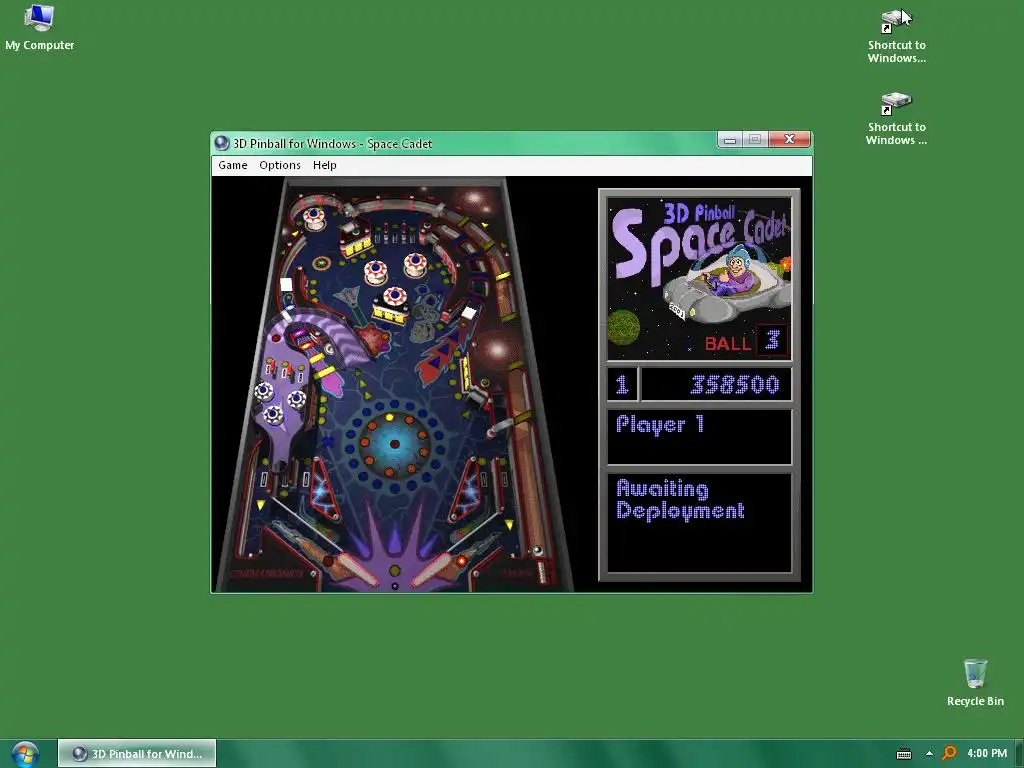
Task: Click the 4:00 PM clock
Action: point(987,754)
